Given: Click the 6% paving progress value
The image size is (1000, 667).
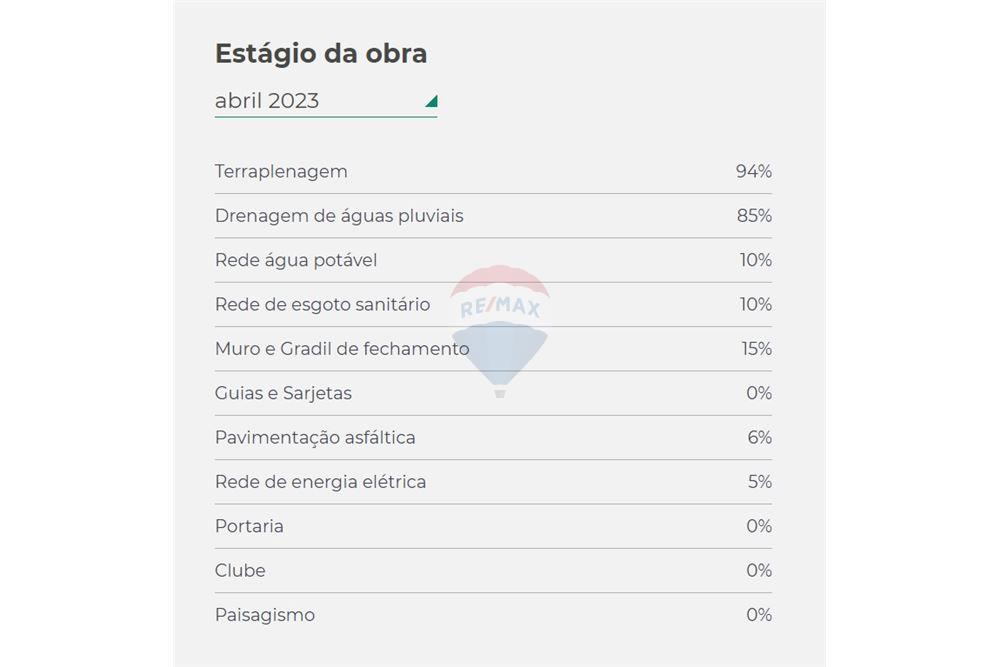Looking at the screenshot, I should pyautogui.click(x=759, y=437).
